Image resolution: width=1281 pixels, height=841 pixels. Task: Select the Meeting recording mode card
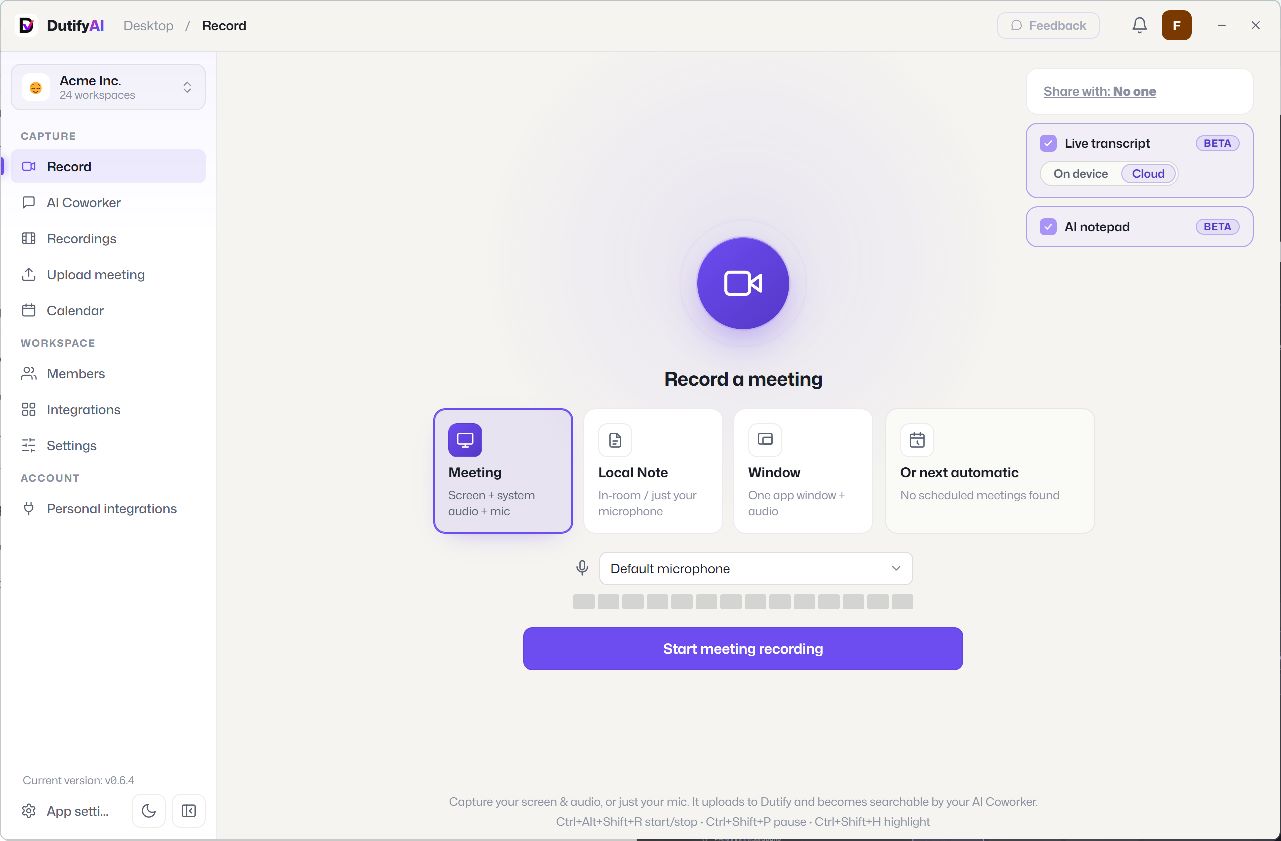503,471
